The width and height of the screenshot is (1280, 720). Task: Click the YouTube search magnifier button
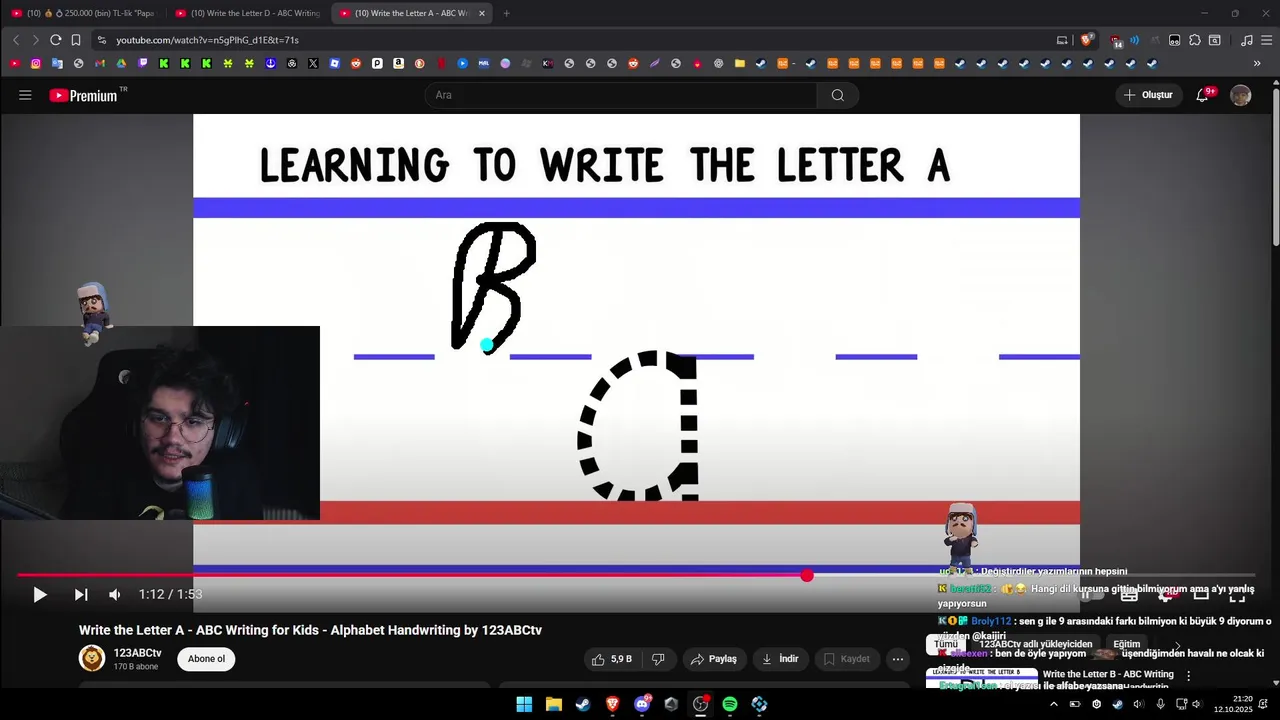838,95
